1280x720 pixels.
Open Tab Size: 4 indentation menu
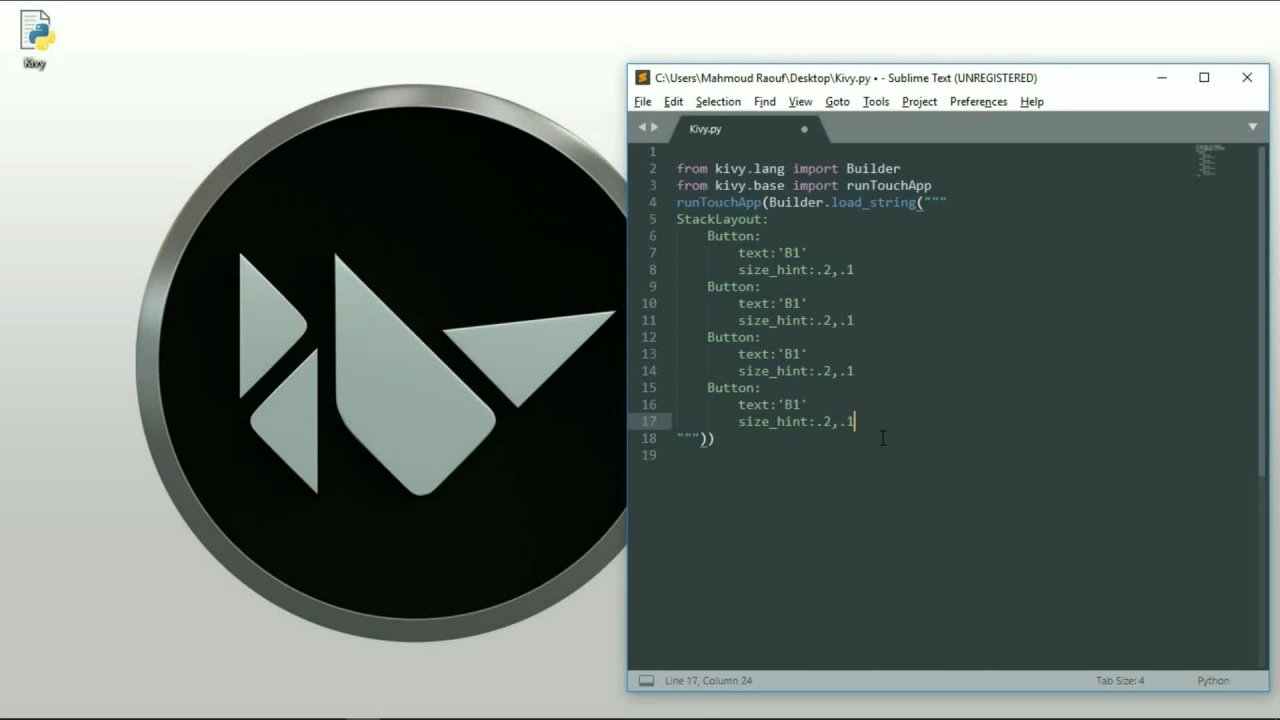point(1119,681)
